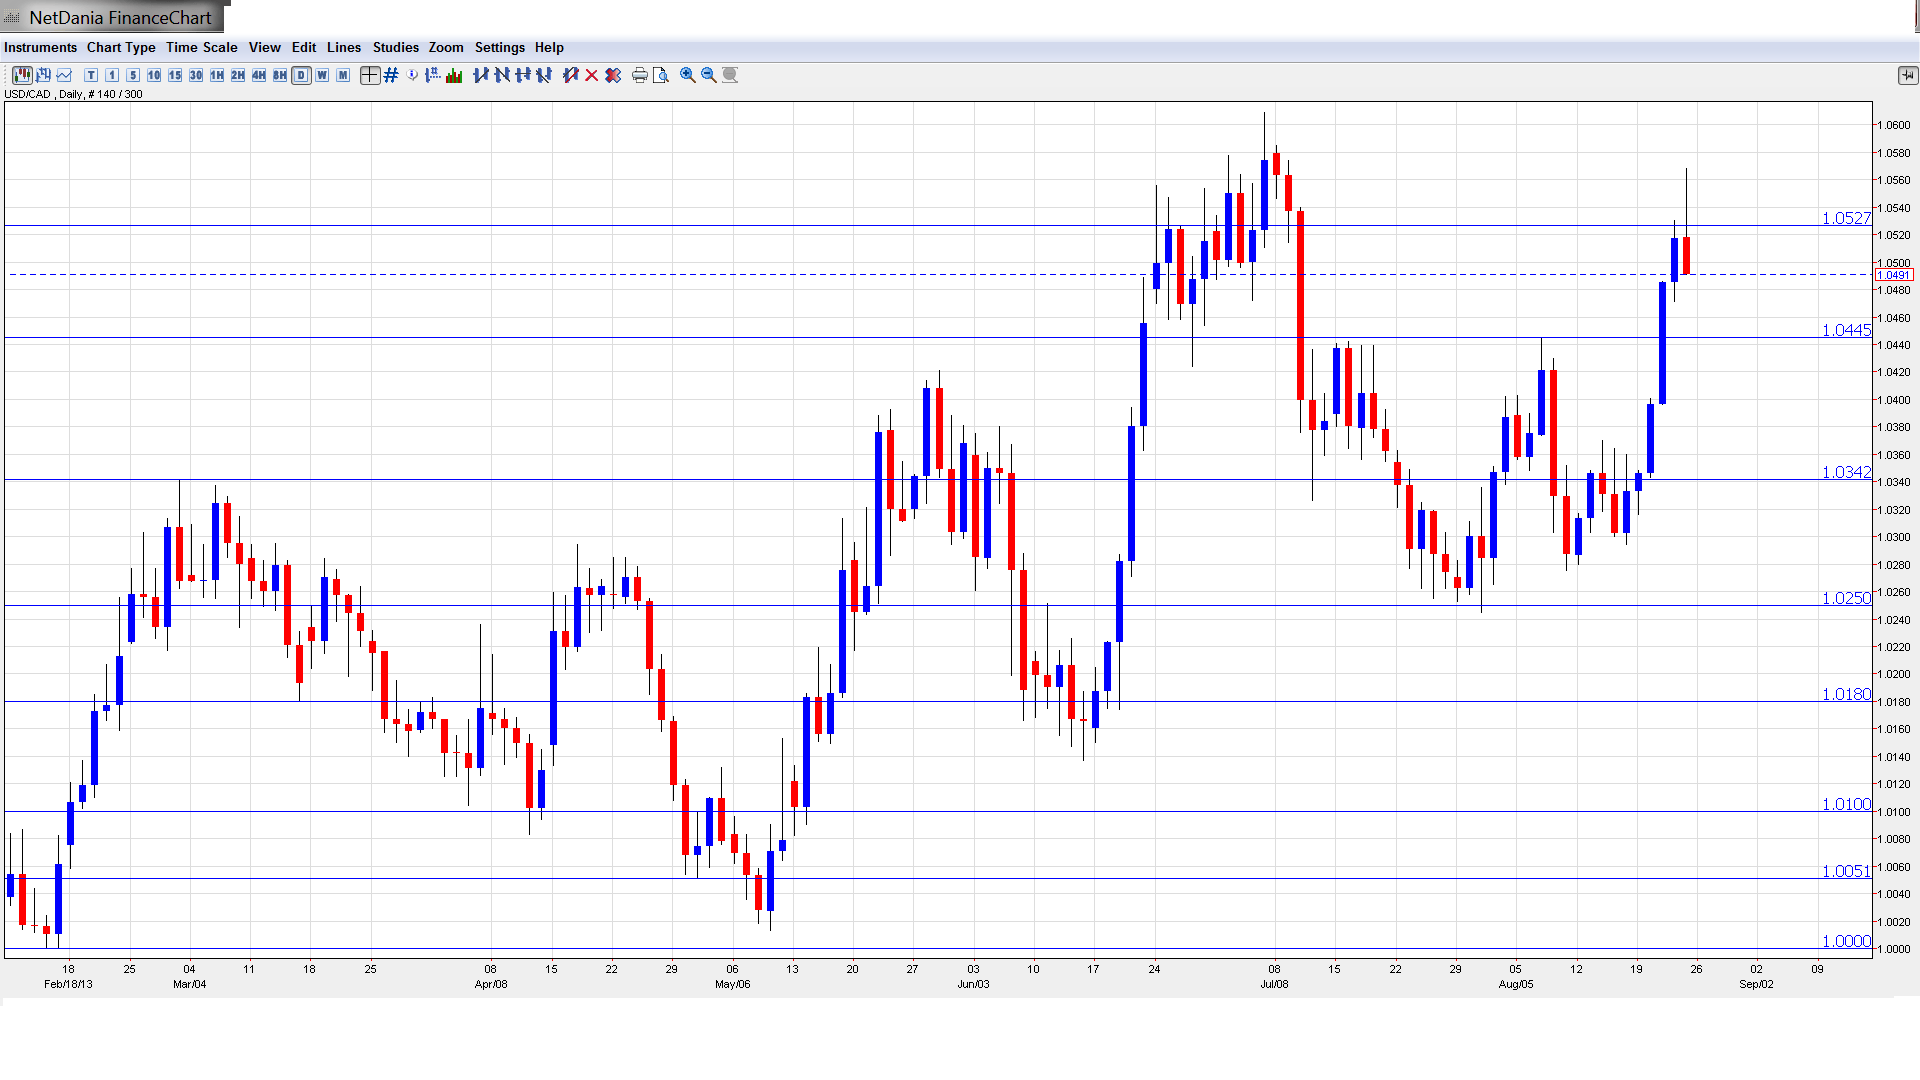Image resolution: width=1920 pixels, height=1080 pixels.
Task: Select the Weekly time scale button
Action: pos(322,75)
